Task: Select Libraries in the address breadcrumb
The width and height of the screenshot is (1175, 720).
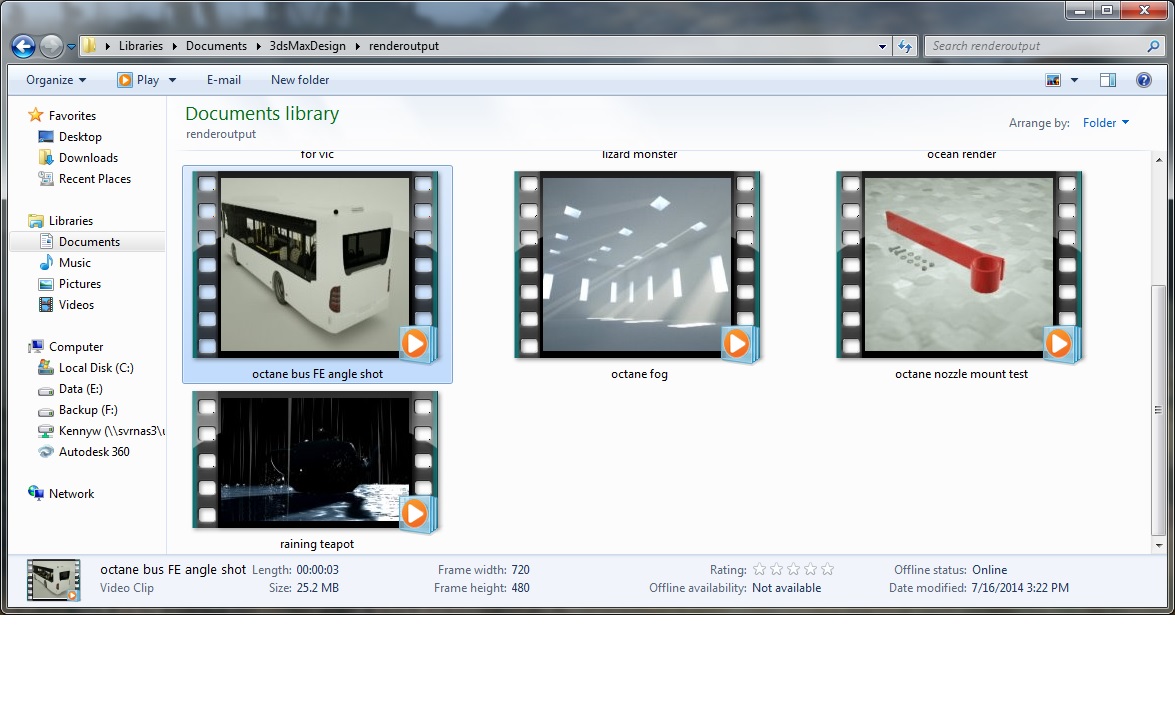Action: pyautogui.click(x=140, y=46)
